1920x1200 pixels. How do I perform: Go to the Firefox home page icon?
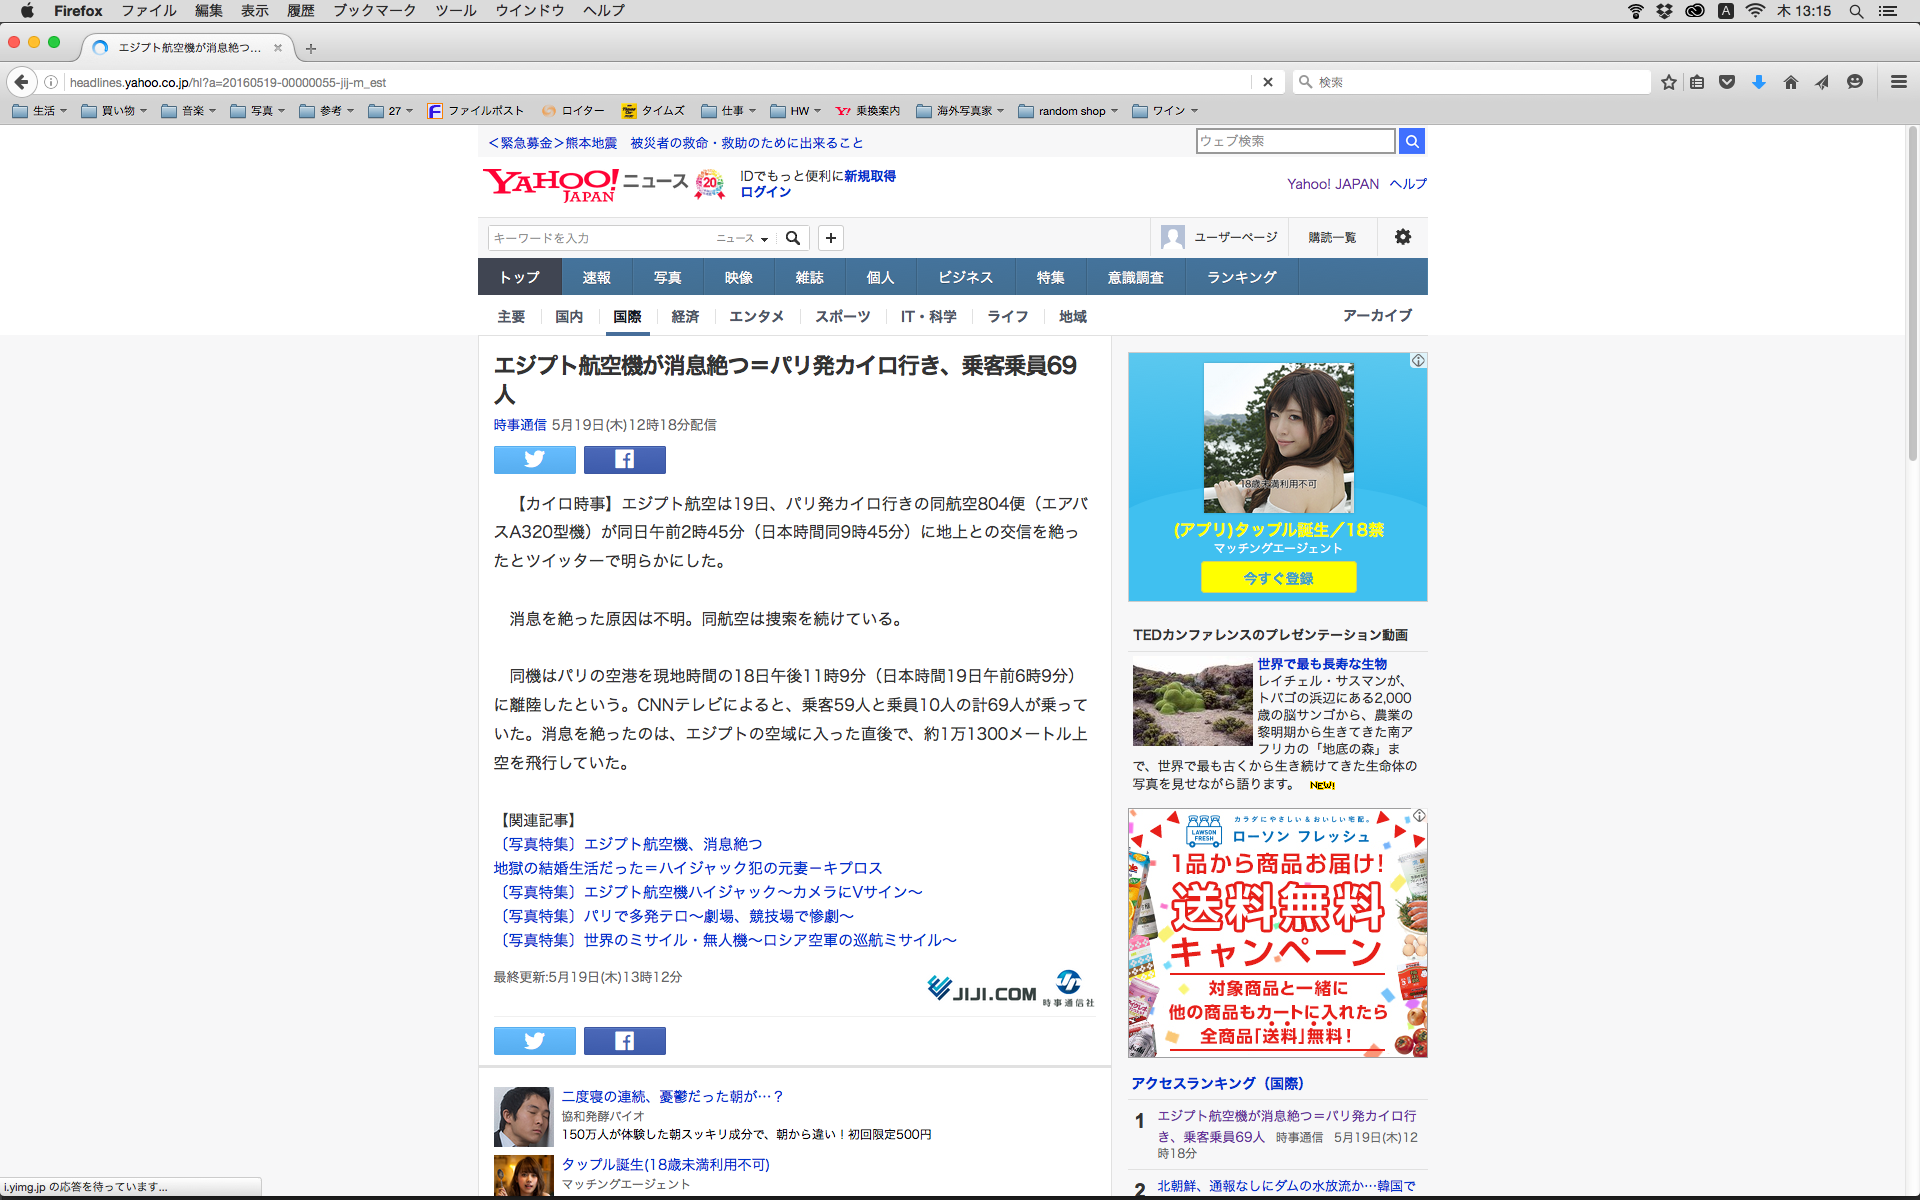1790,82
